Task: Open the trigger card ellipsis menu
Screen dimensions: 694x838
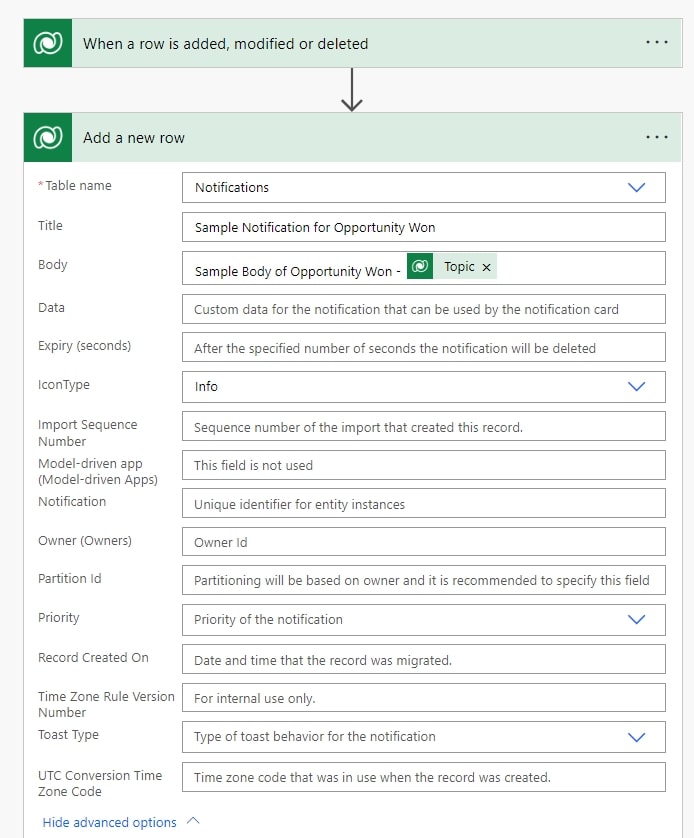Action: coord(657,42)
